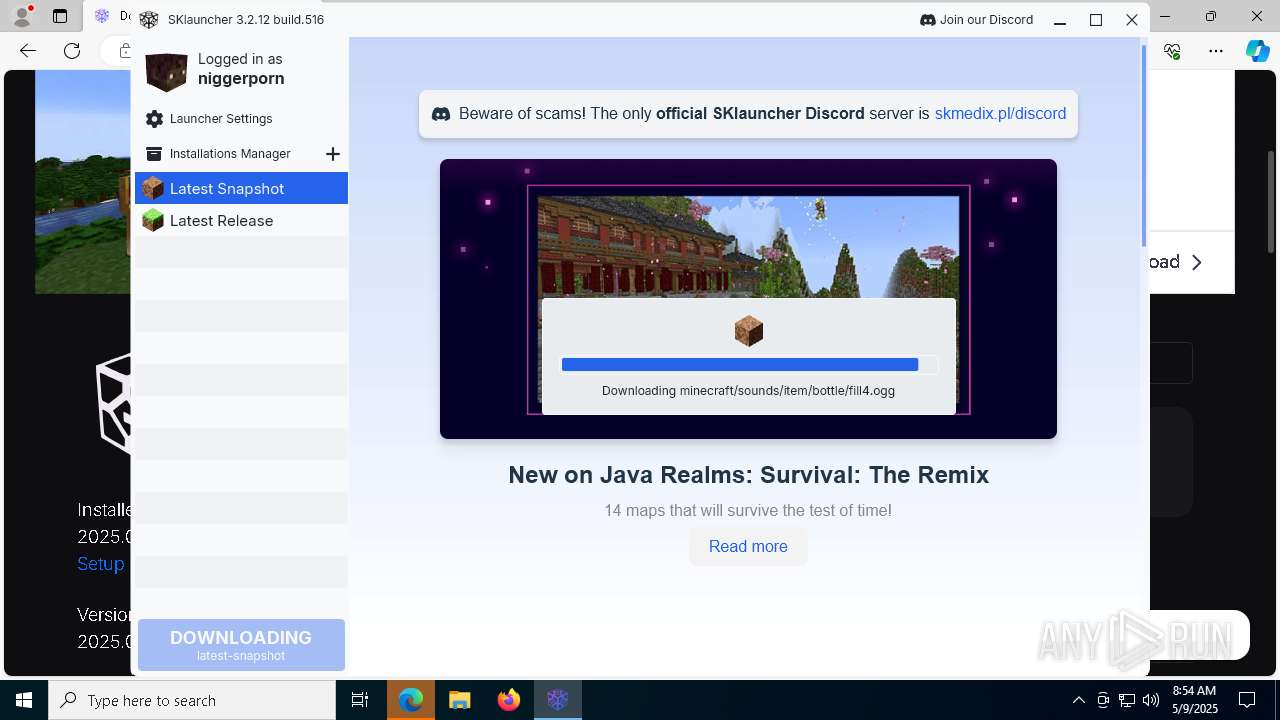Viewport: 1280px width, 720px height.
Task: Add new installation with plus icon
Action: 333,154
